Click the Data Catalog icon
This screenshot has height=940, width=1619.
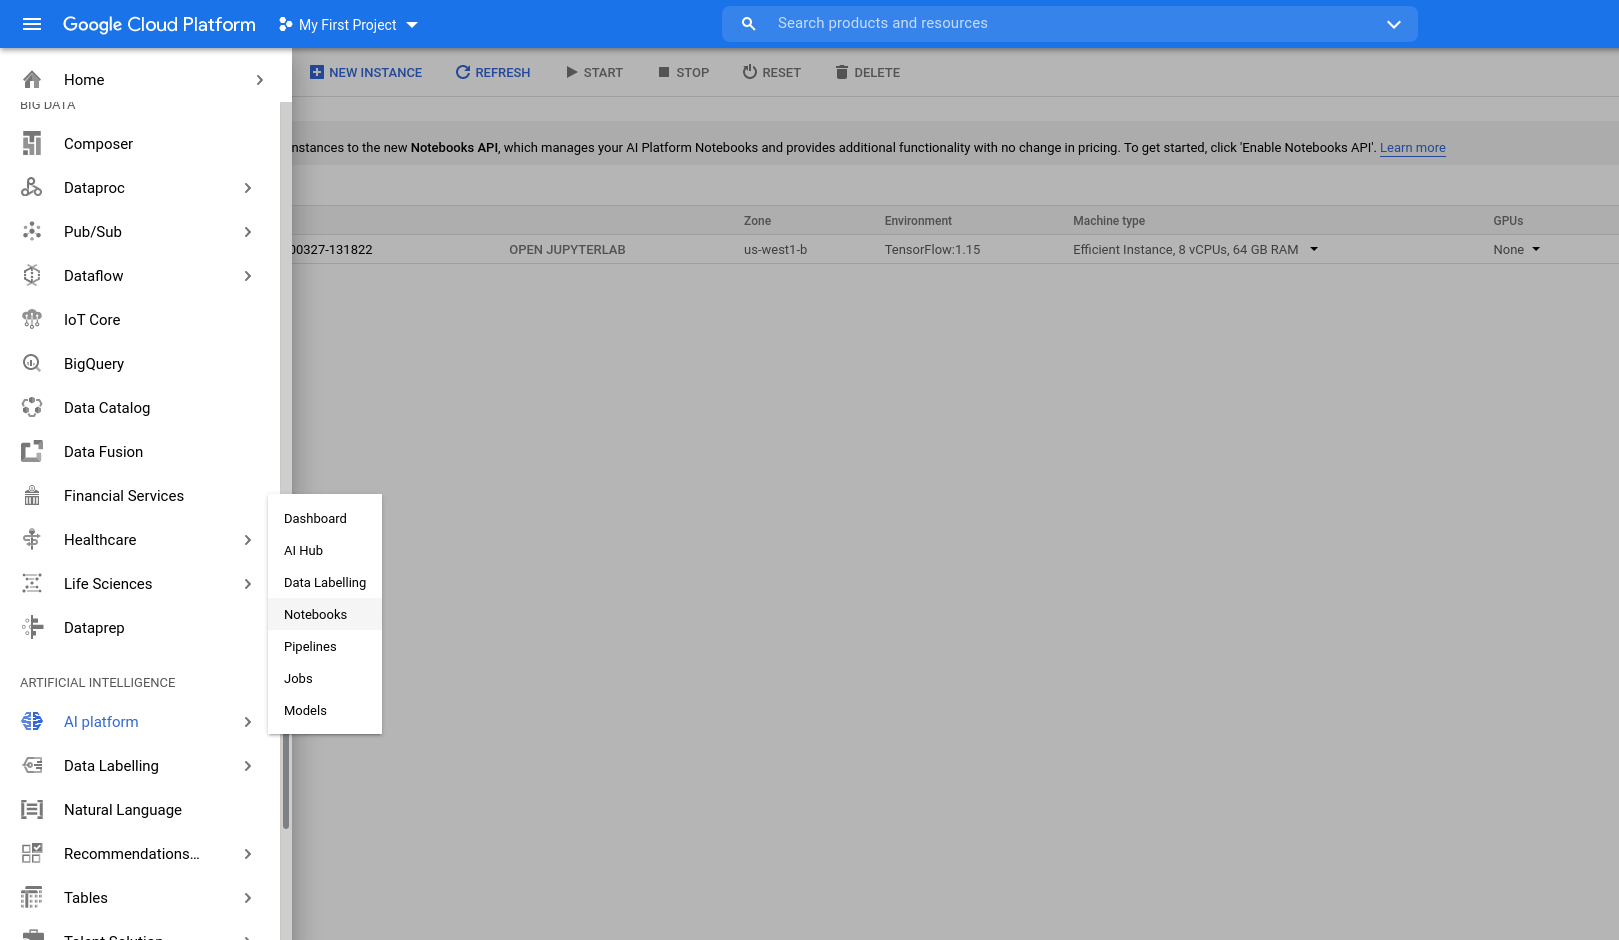(32, 408)
